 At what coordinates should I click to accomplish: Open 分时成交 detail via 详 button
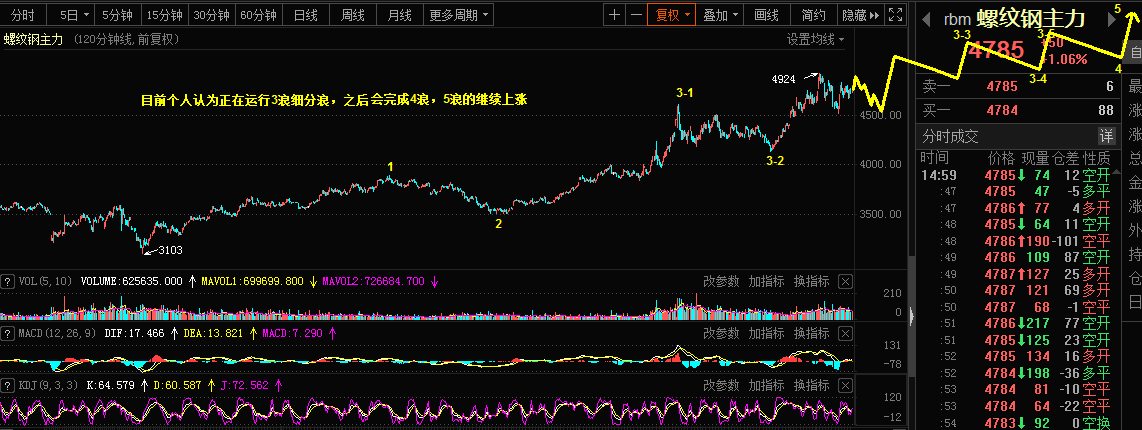tap(1107, 136)
